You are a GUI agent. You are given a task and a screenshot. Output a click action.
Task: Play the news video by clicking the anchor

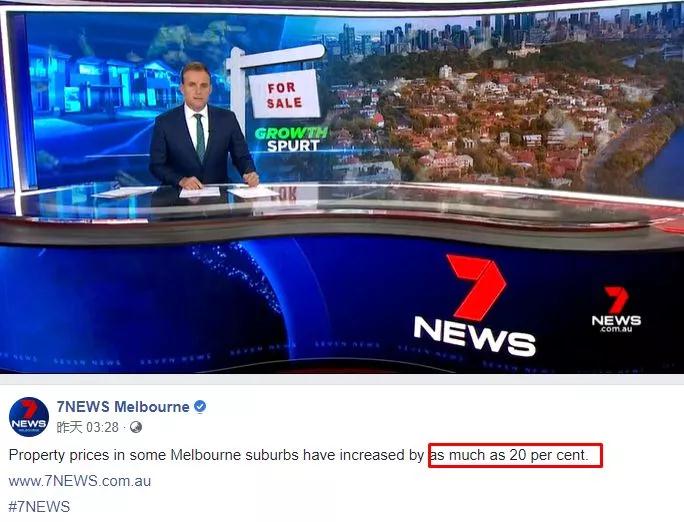pyautogui.click(x=202, y=126)
